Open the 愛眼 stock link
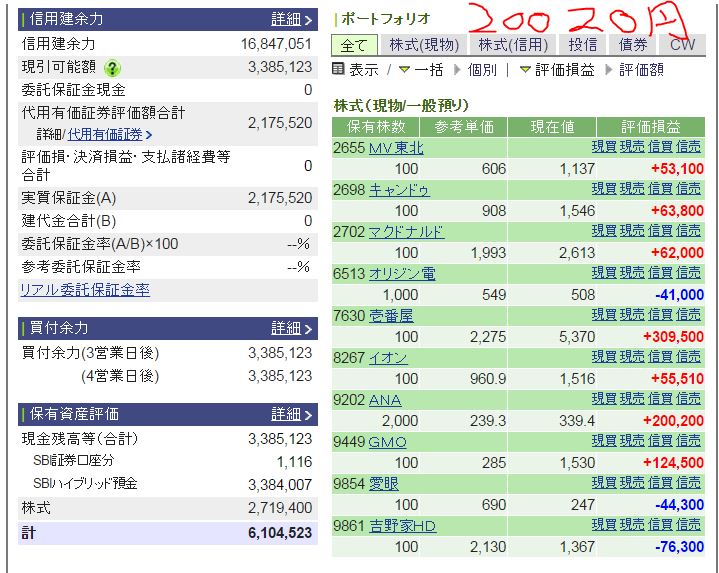 click(x=384, y=484)
